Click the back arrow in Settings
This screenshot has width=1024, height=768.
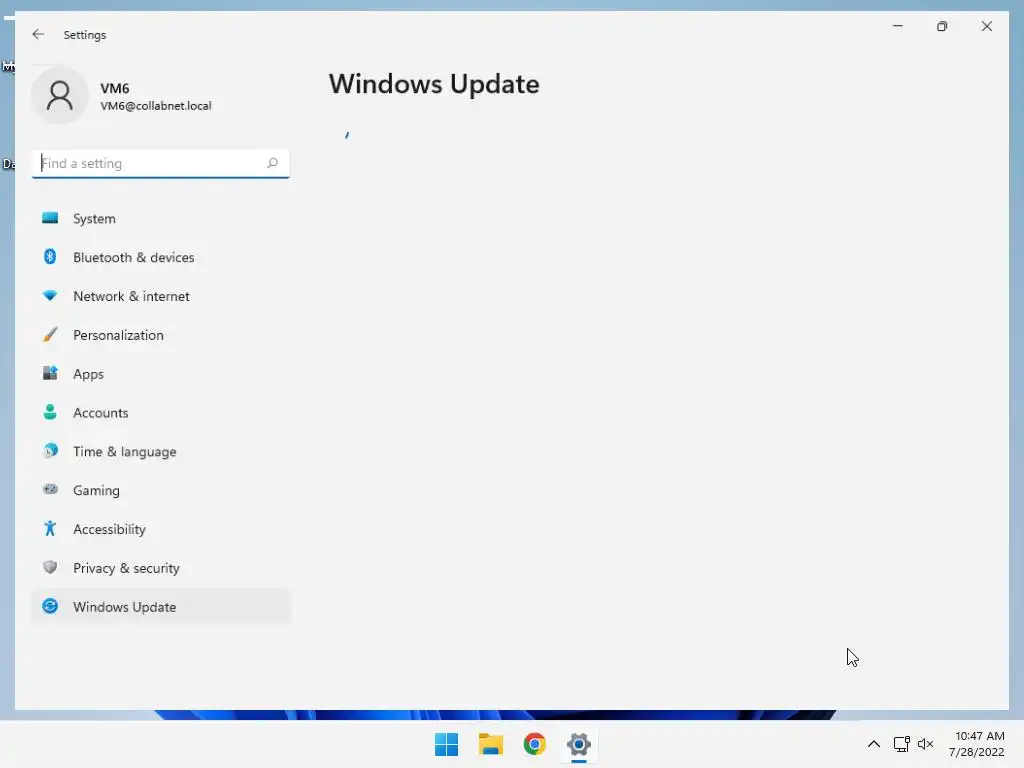(38, 34)
